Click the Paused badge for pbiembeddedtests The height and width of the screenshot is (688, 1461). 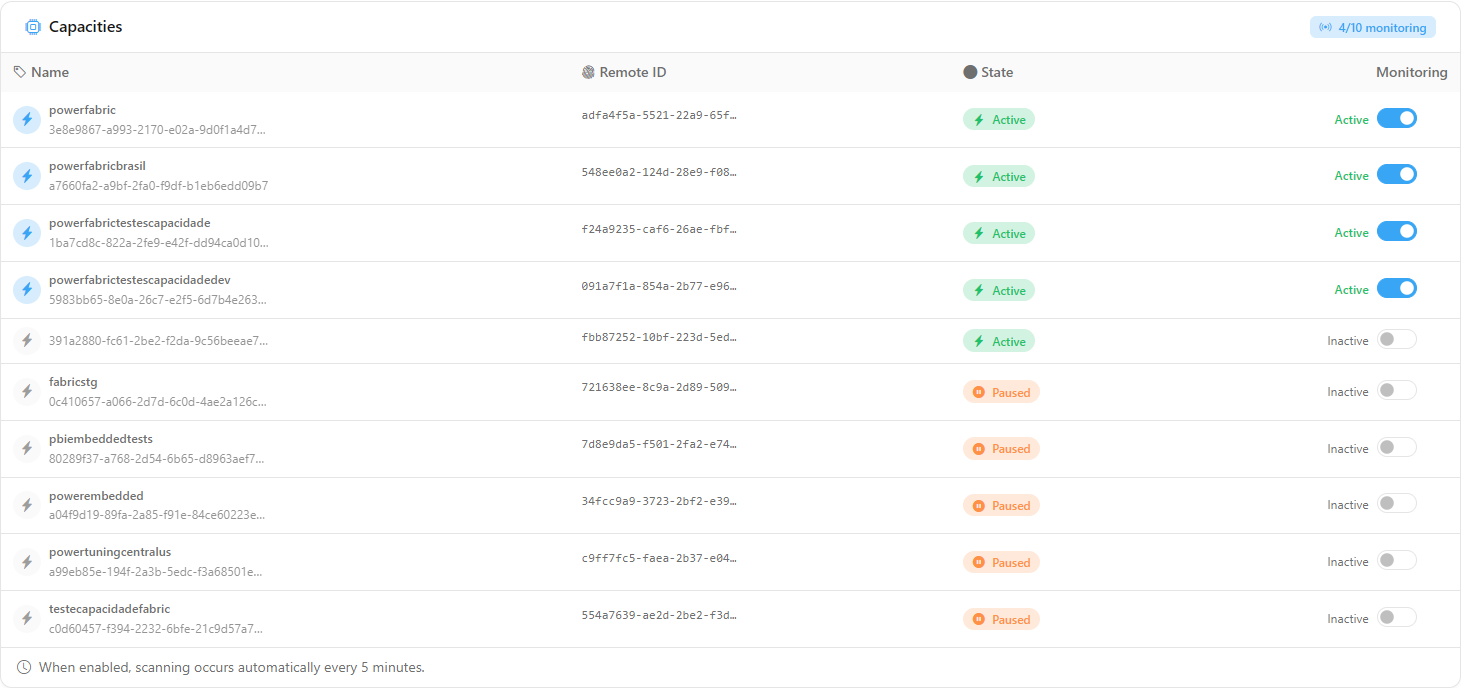(1001, 449)
